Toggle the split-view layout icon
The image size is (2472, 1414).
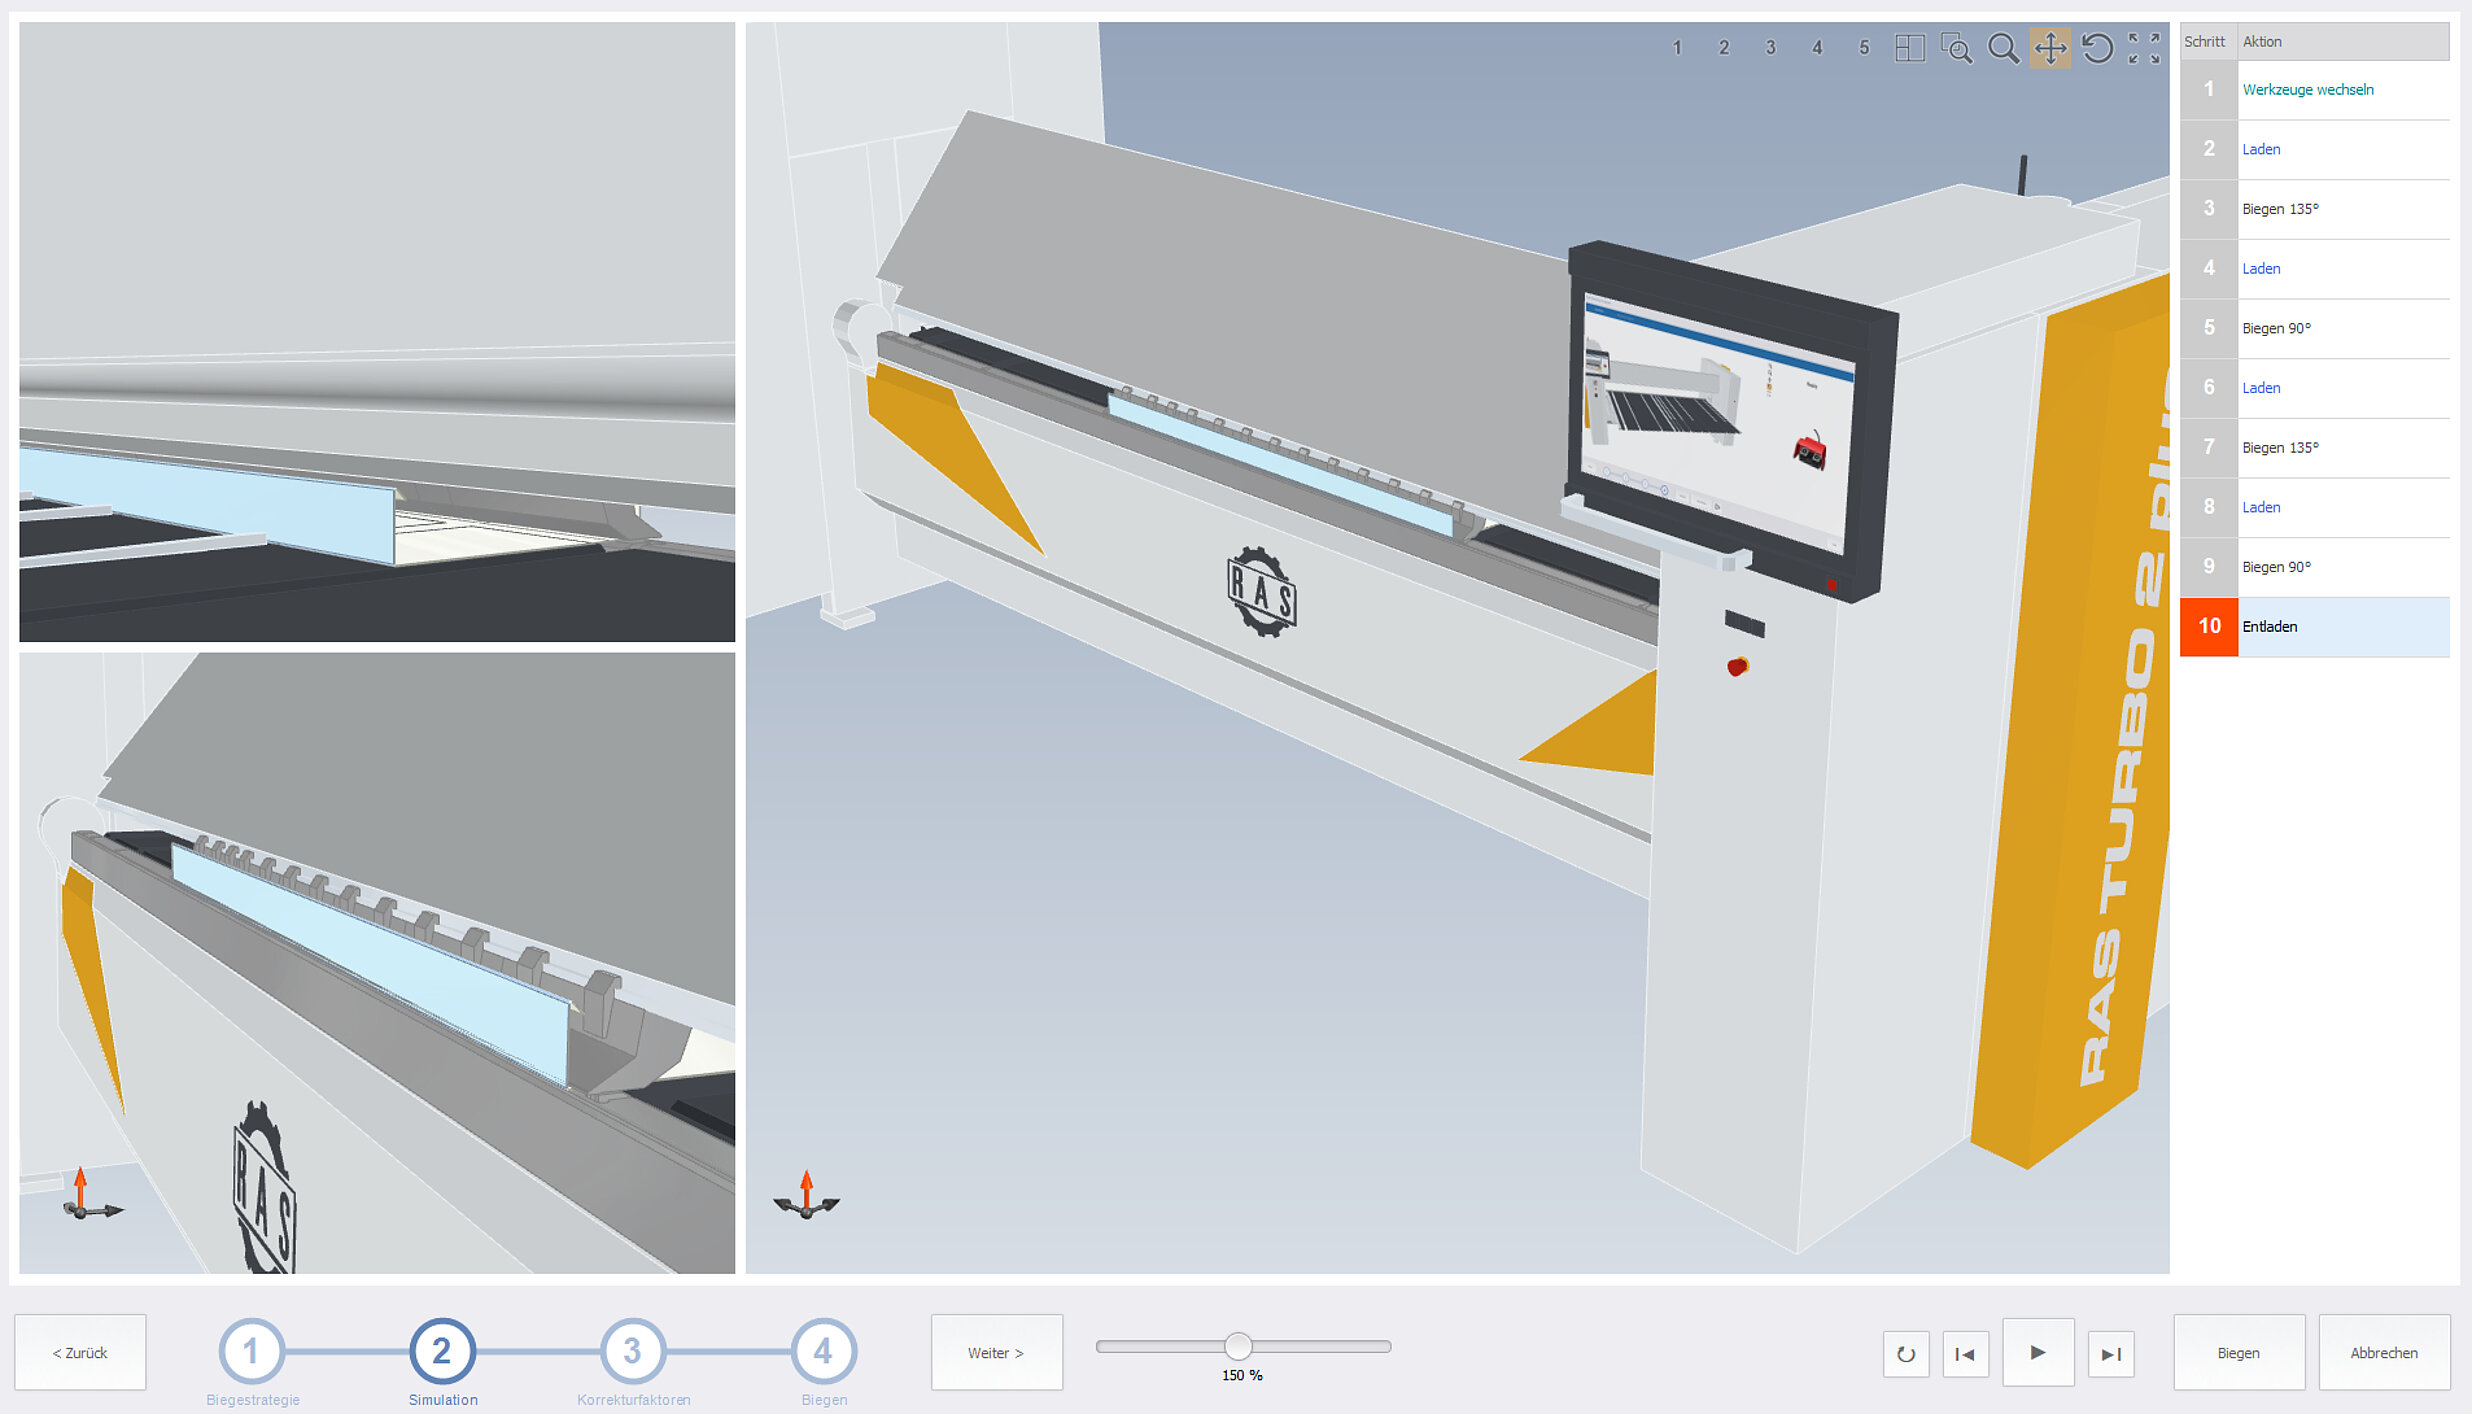(x=1909, y=48)
